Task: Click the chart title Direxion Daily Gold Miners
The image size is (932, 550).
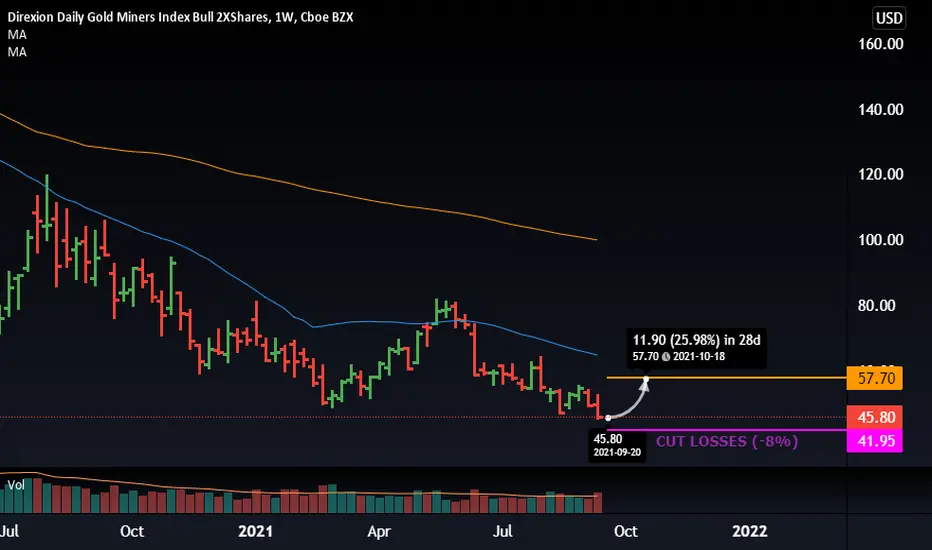Action: point(180,17)
